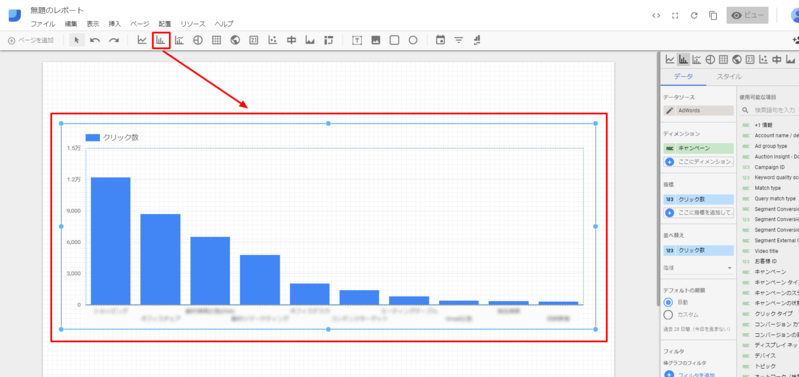Open the 挿入 menu
The width and height of the screenshot is (799, 377).
coord(115,24)
